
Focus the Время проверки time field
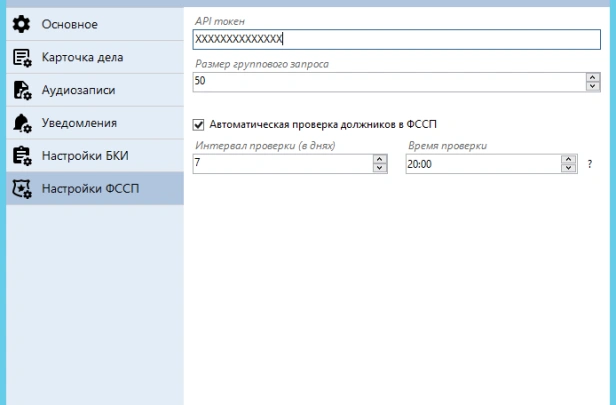coord(482,163)
